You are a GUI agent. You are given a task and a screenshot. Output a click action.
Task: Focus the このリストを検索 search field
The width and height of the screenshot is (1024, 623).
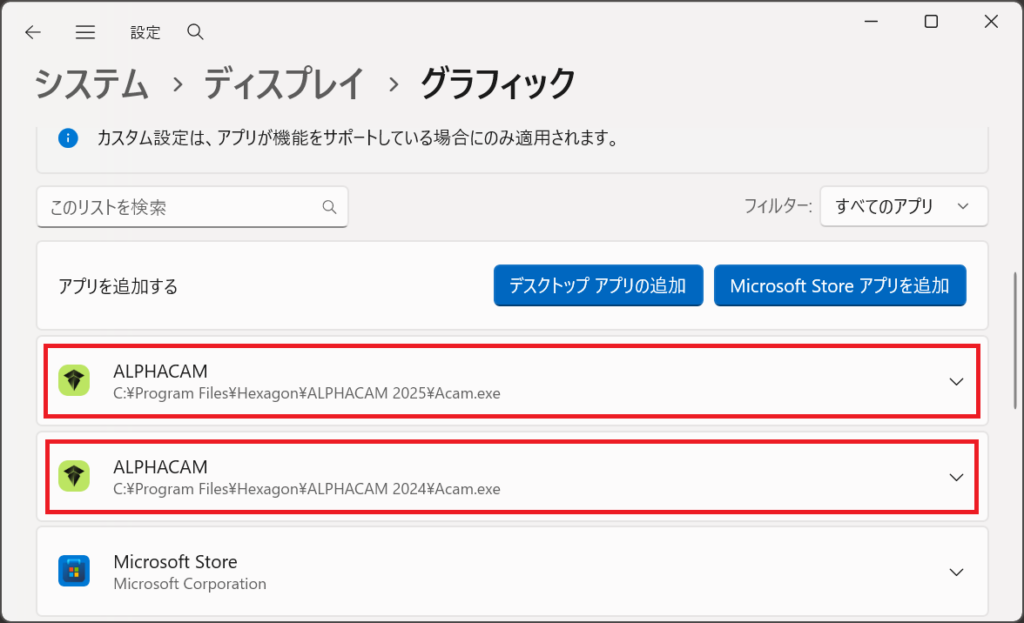point(180,207)
